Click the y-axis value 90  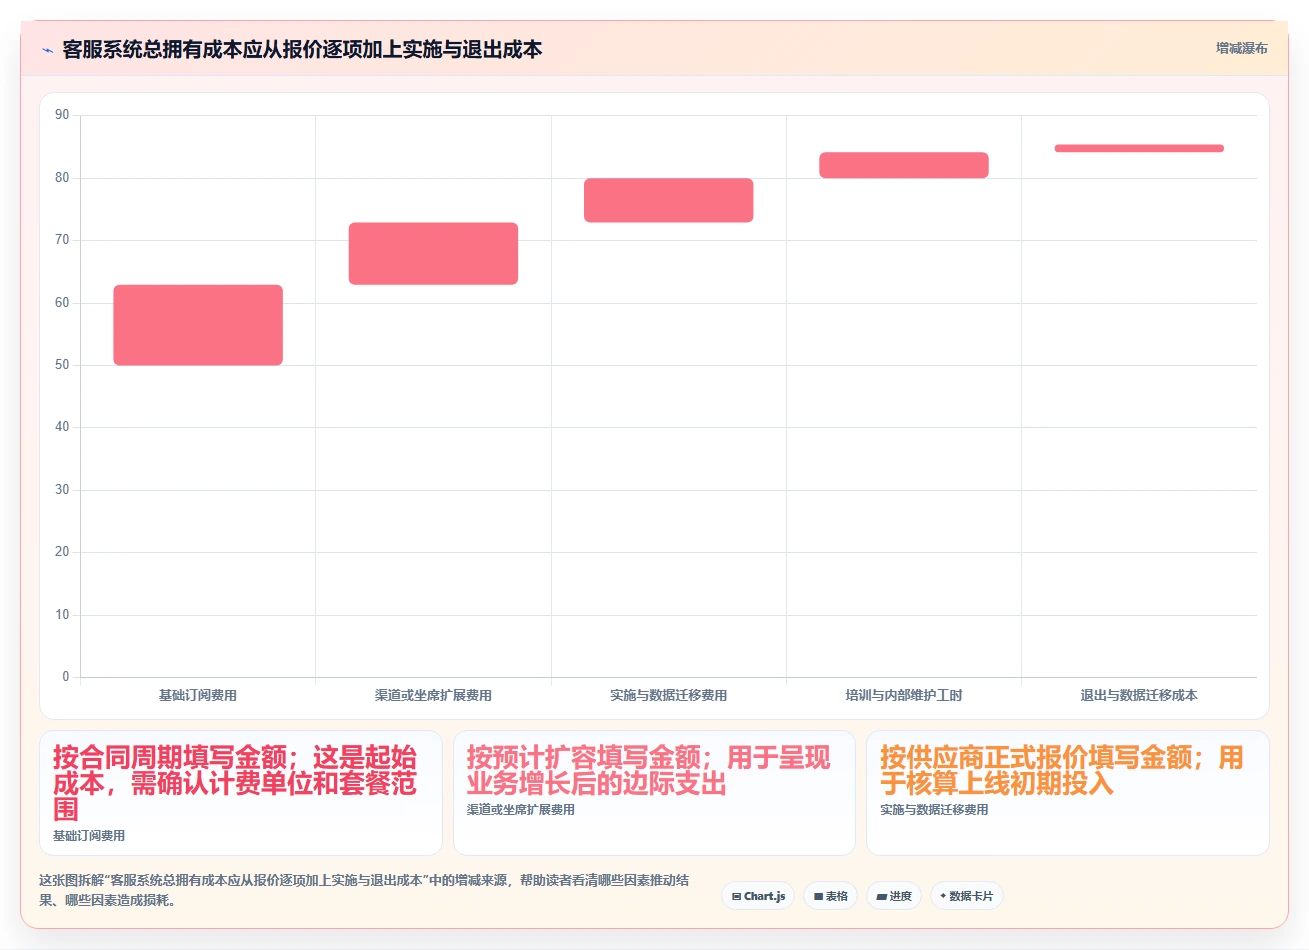coord(62,115)
